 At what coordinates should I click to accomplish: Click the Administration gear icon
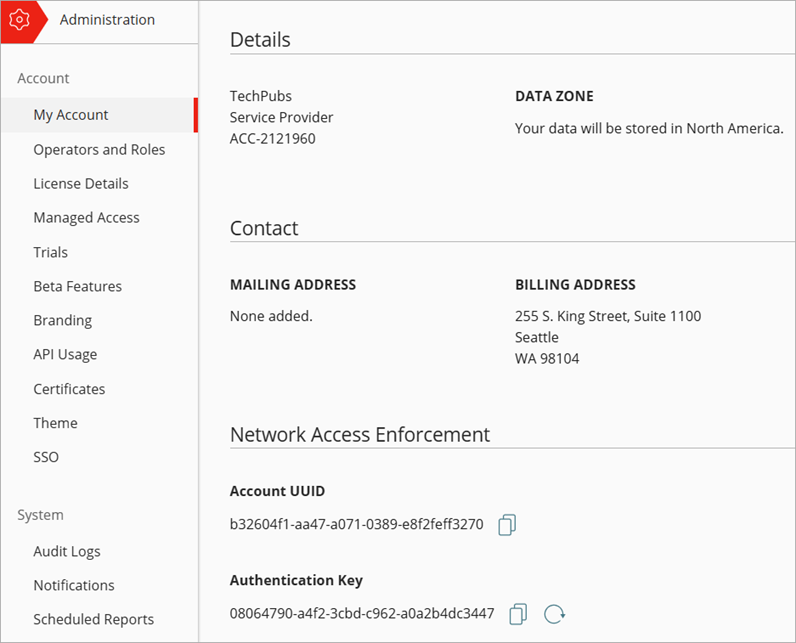click(18, 20)
